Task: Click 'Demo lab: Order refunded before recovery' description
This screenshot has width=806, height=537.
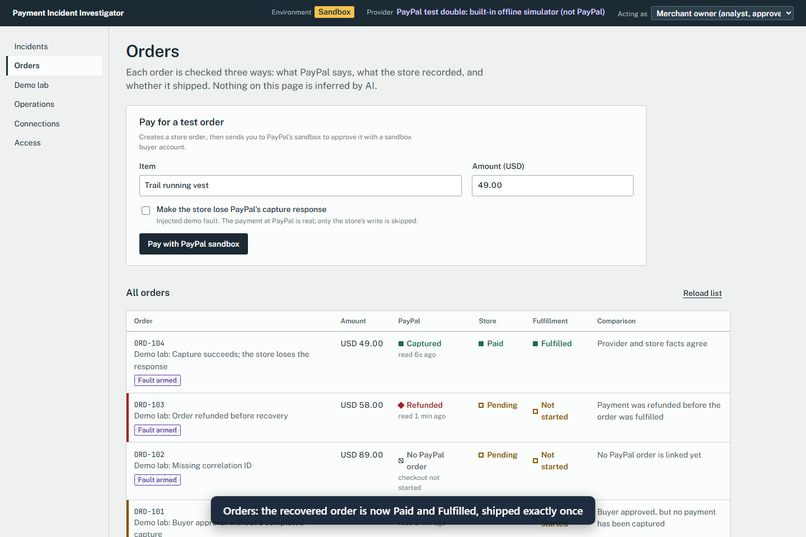Action: point(211,416)
